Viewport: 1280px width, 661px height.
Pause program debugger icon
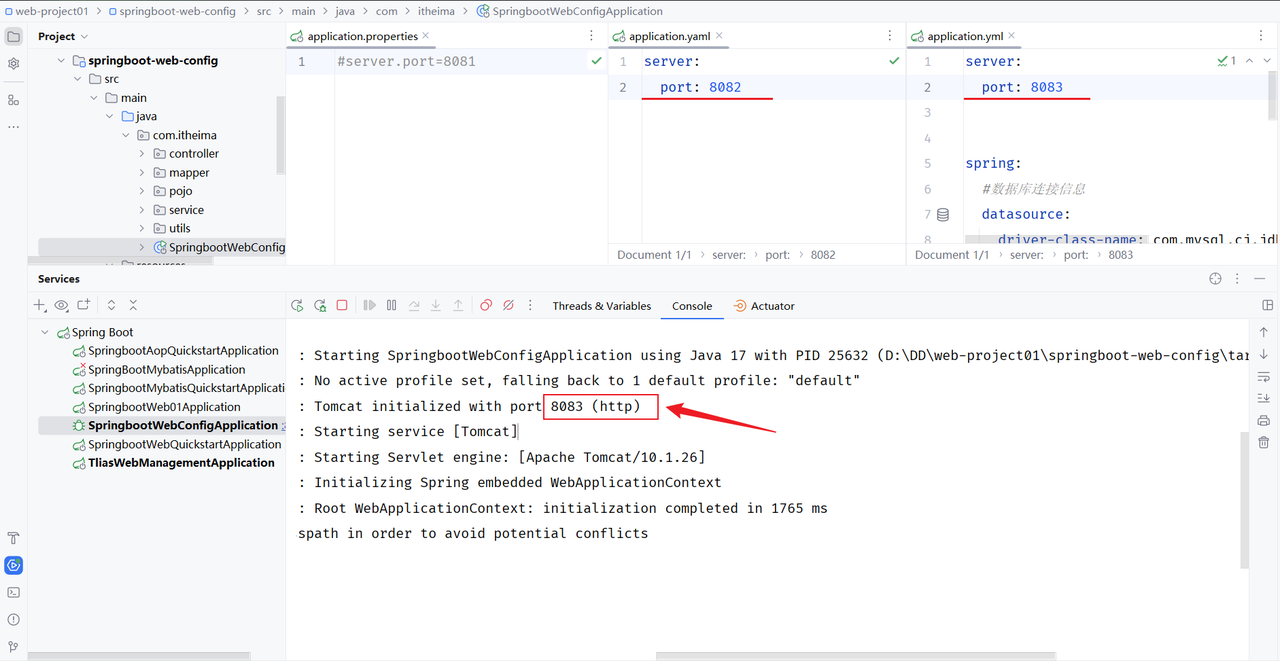point(392,306)
